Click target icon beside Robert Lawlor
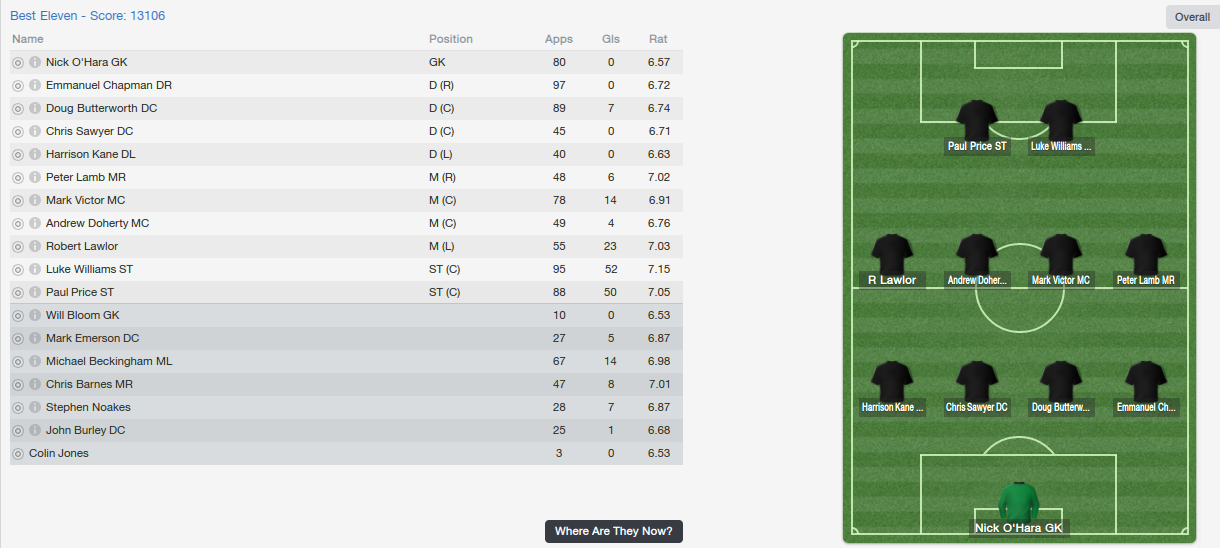Screen dimensions: 1220x548 tap(18, 246)
